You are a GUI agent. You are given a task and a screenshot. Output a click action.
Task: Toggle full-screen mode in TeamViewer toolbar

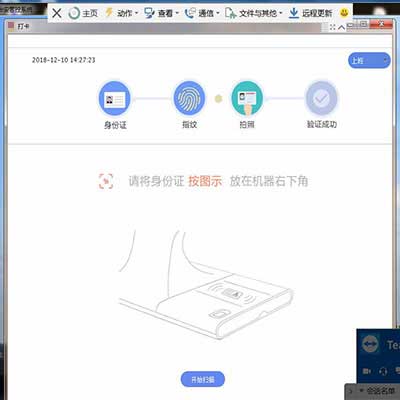point(332,27)
